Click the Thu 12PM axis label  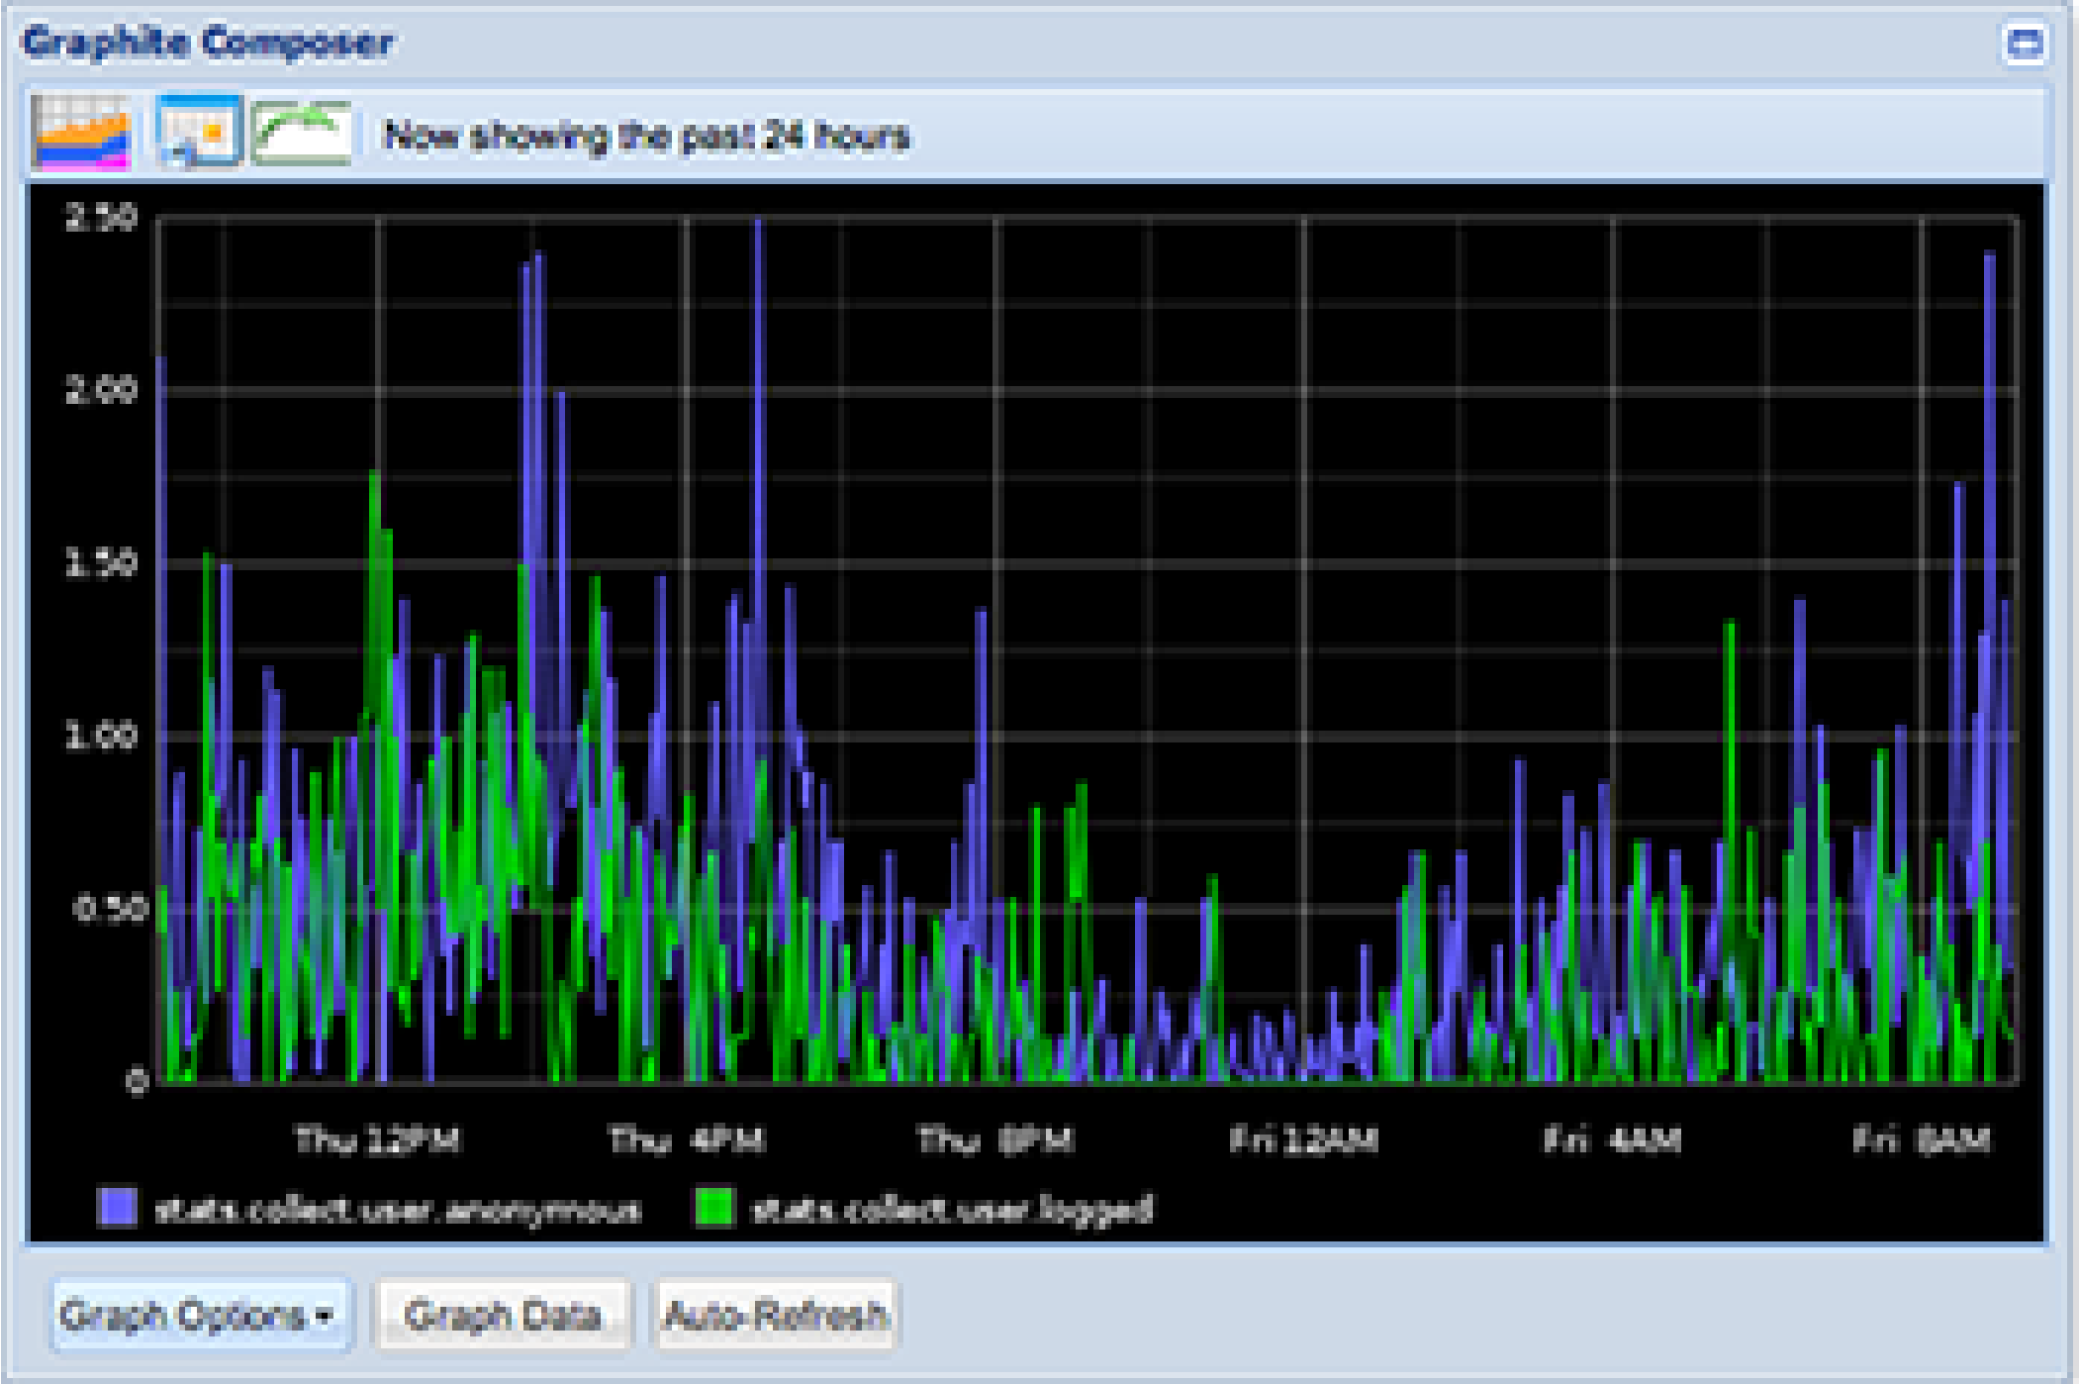(379, 1142)
